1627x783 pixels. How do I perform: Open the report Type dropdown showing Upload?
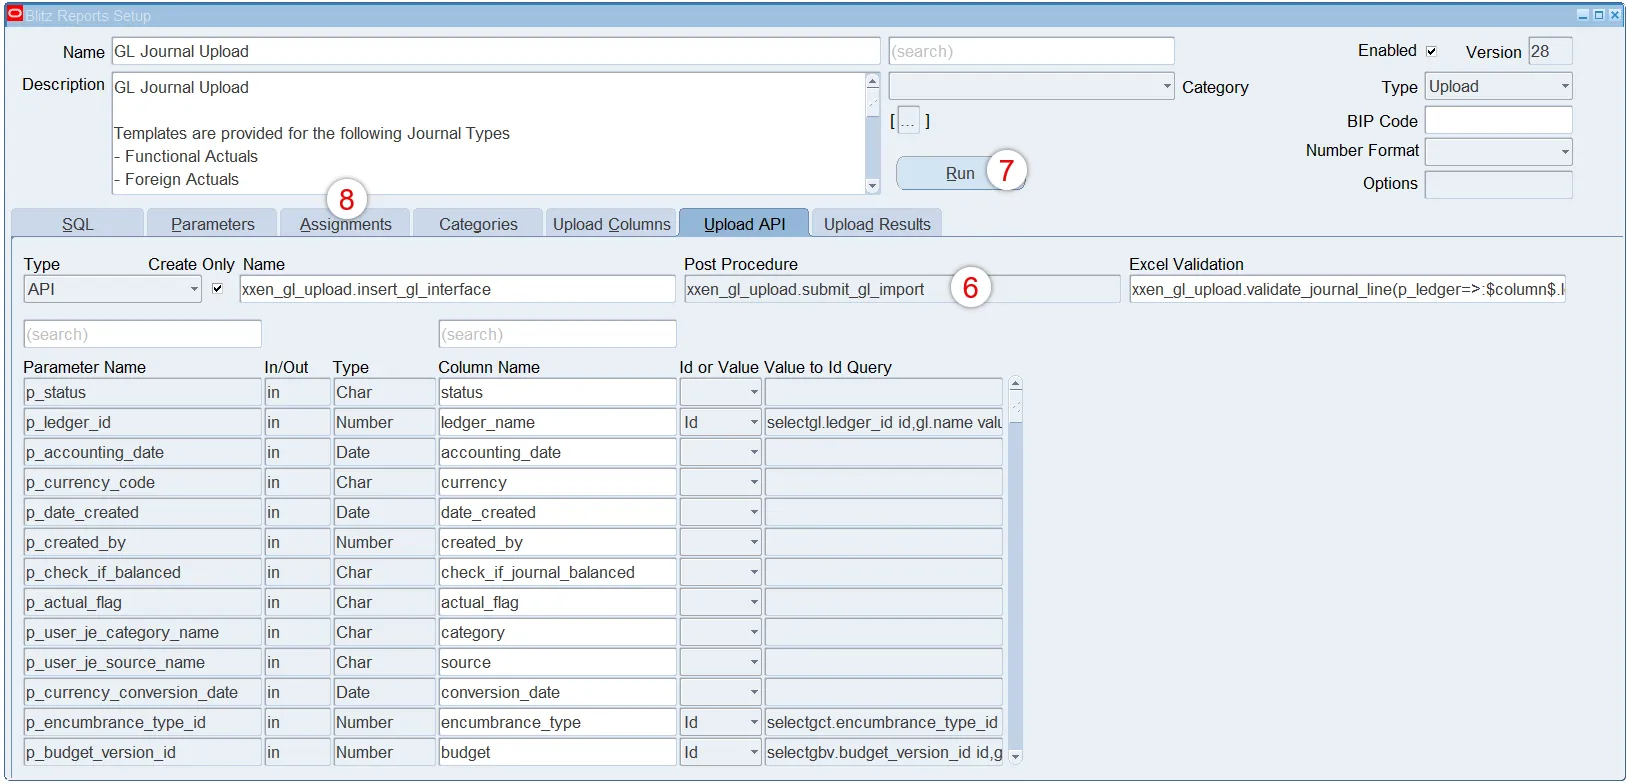tap(1565, 86)
